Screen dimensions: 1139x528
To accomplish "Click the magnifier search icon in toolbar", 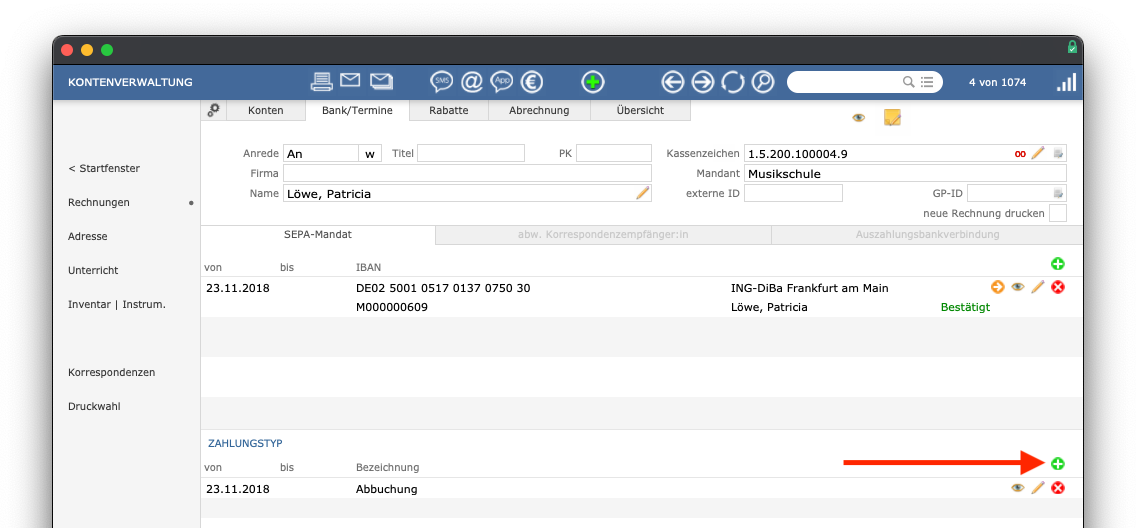I will point(763,82).
